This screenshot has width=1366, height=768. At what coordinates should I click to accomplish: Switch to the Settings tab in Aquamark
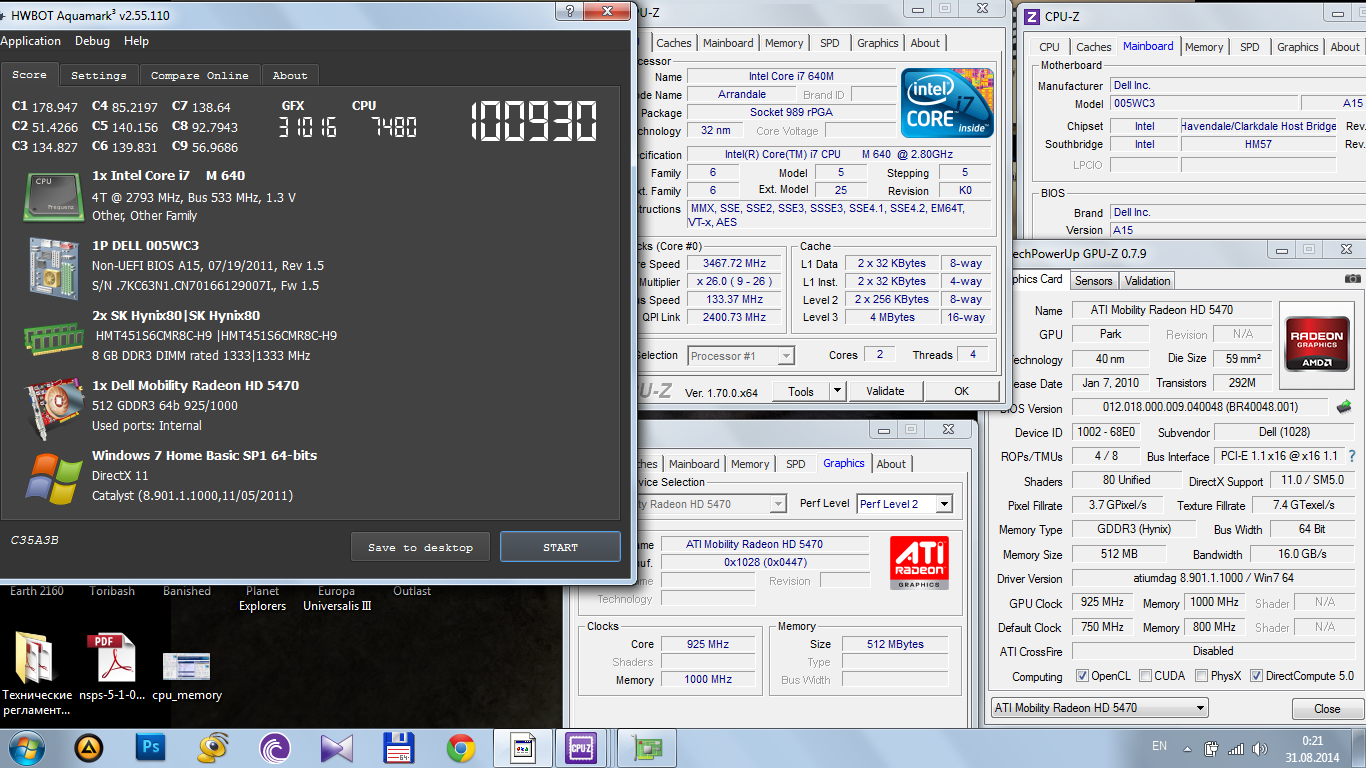pos(99,75)
